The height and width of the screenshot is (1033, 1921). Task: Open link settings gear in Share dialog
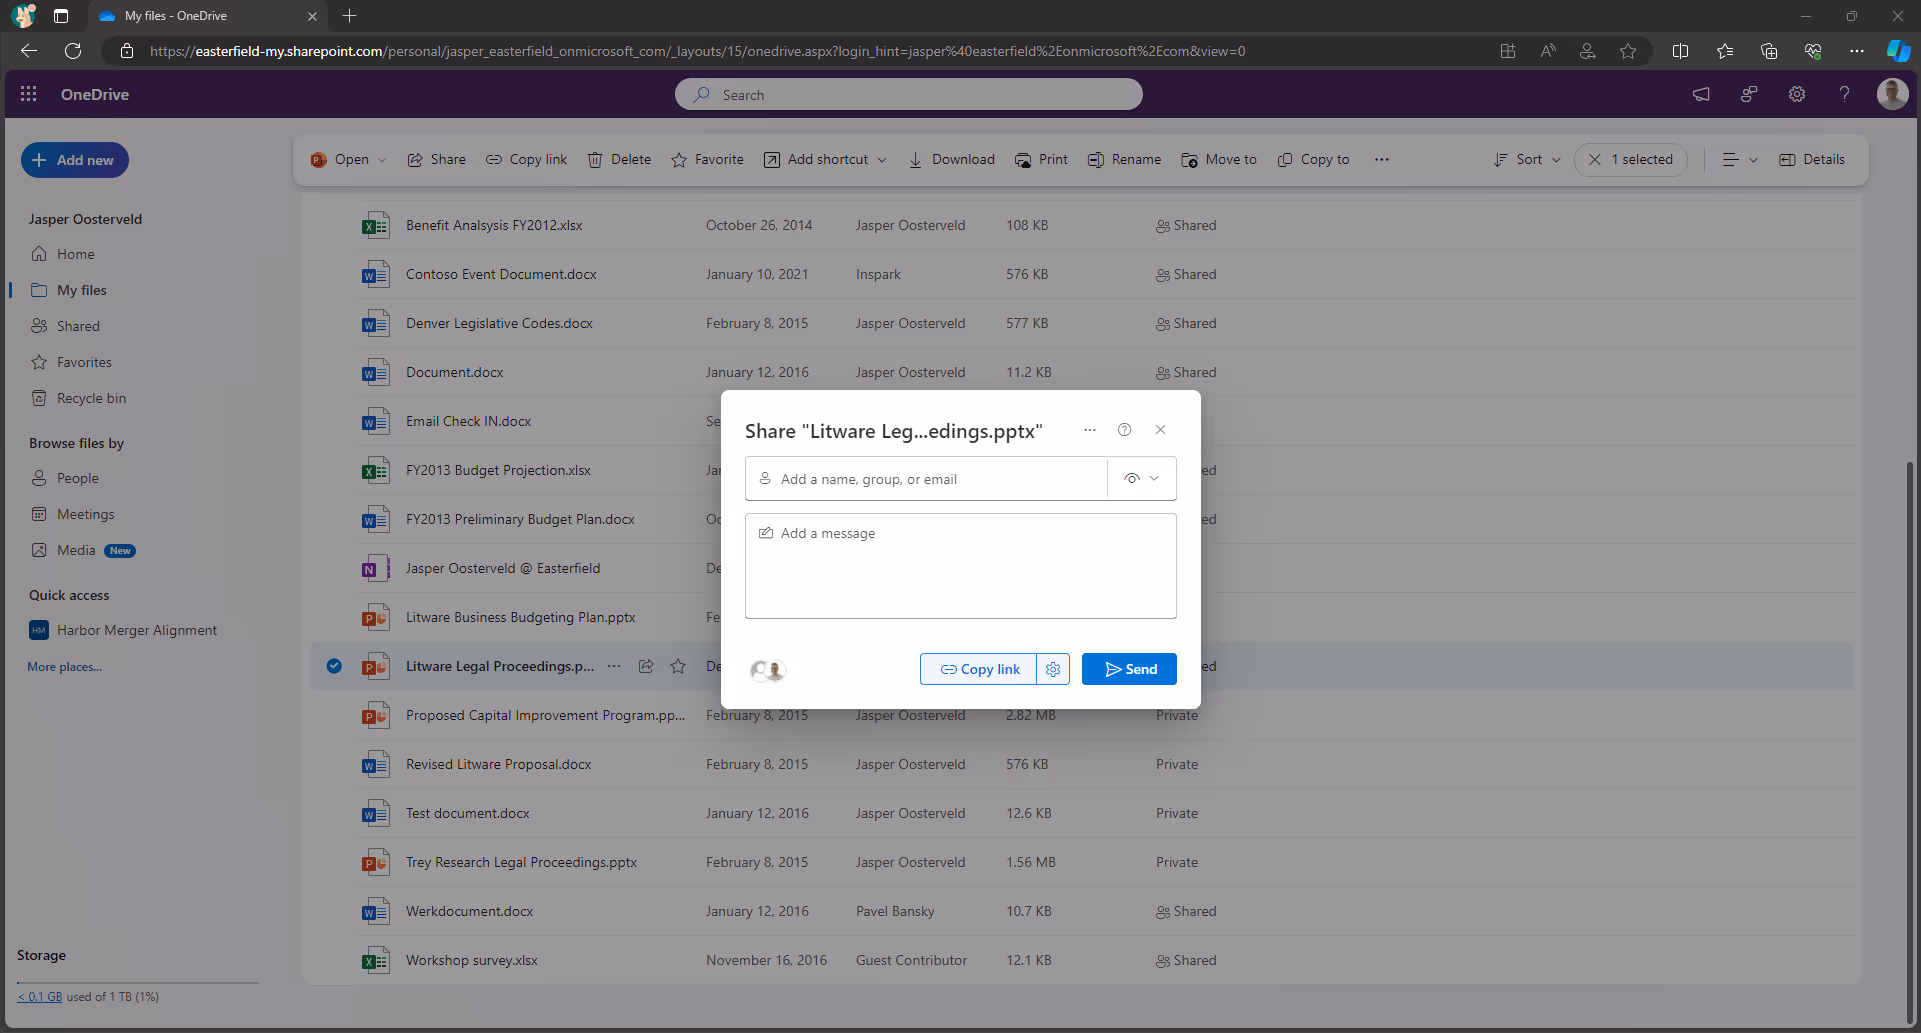tap(1053, 669)
